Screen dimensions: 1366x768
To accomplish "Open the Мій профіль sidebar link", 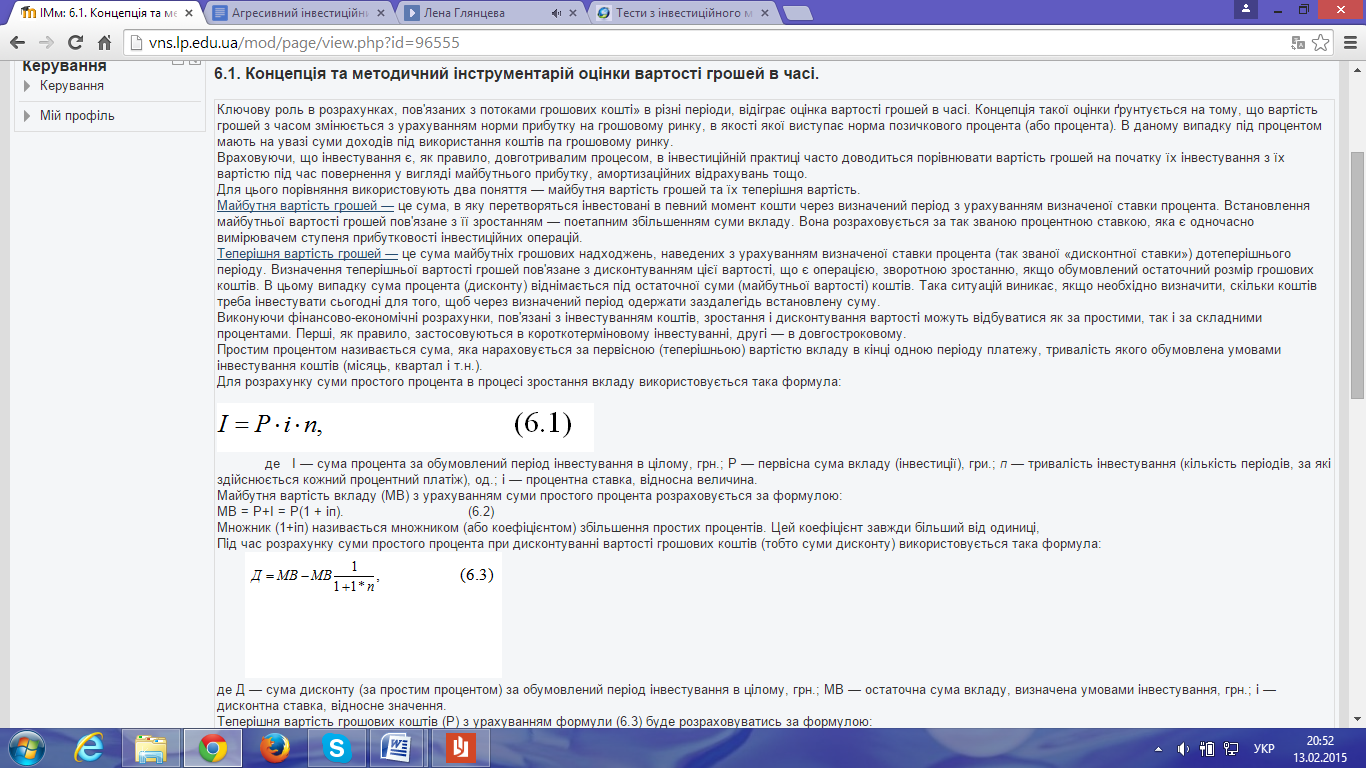I will 77,116.
